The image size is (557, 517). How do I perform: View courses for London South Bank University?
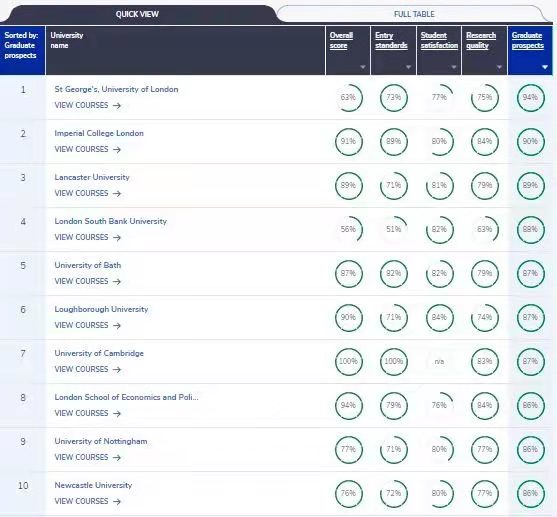point(88,238)
